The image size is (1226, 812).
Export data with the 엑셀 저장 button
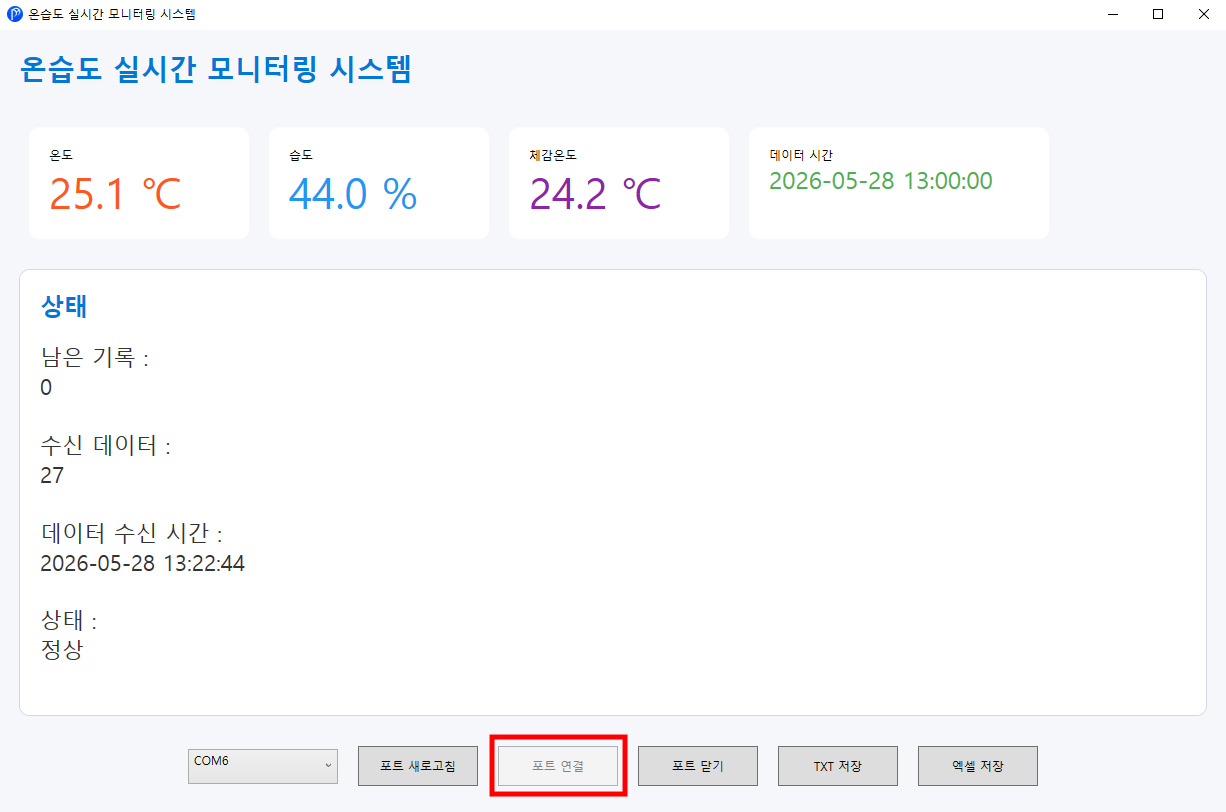[x=978, y=766]
